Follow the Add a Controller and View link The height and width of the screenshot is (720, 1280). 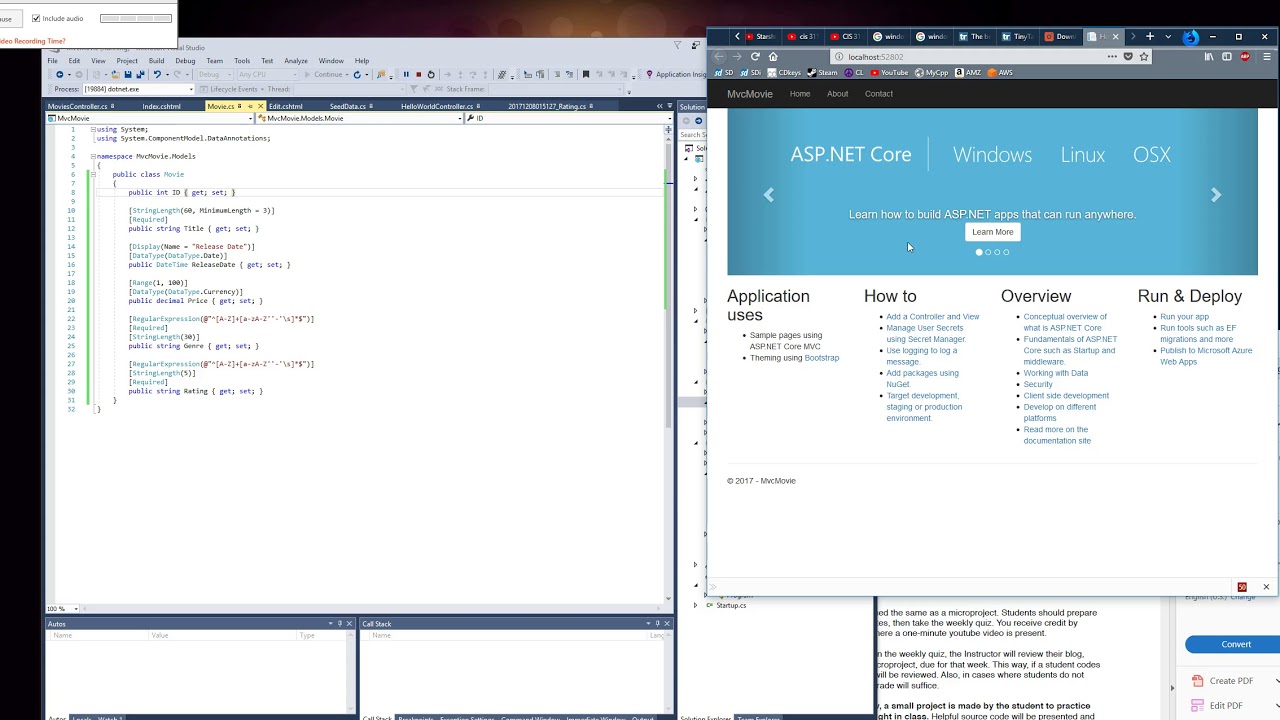(933, 317)
